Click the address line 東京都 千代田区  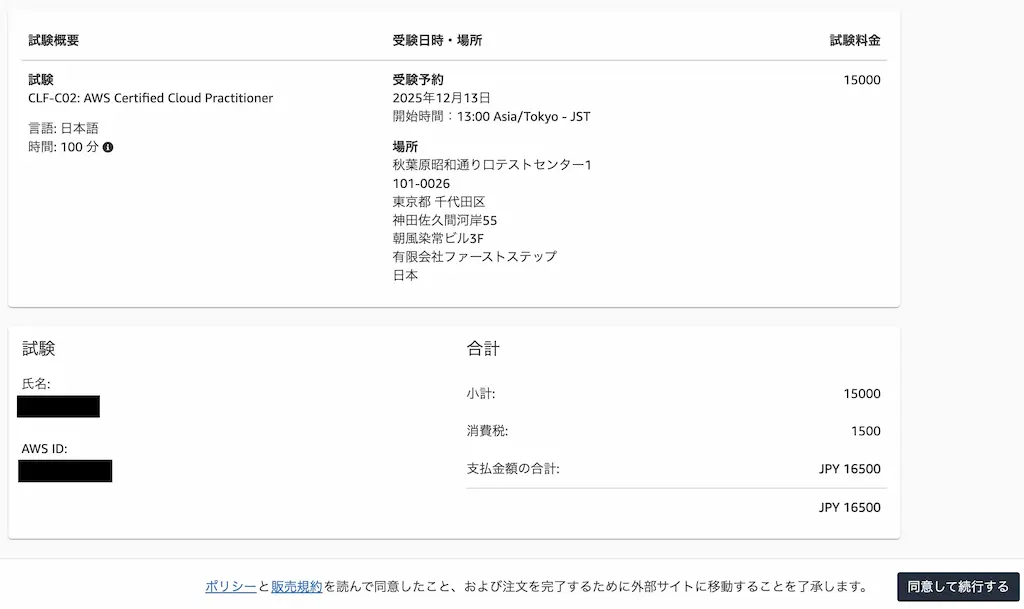click(x=439, y=202)
